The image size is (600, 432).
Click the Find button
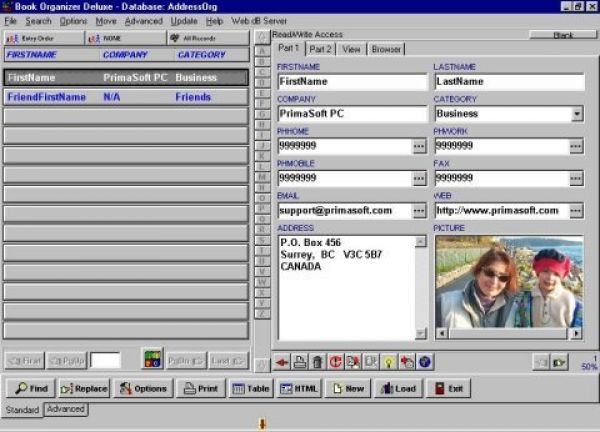(x=30, y=389)
